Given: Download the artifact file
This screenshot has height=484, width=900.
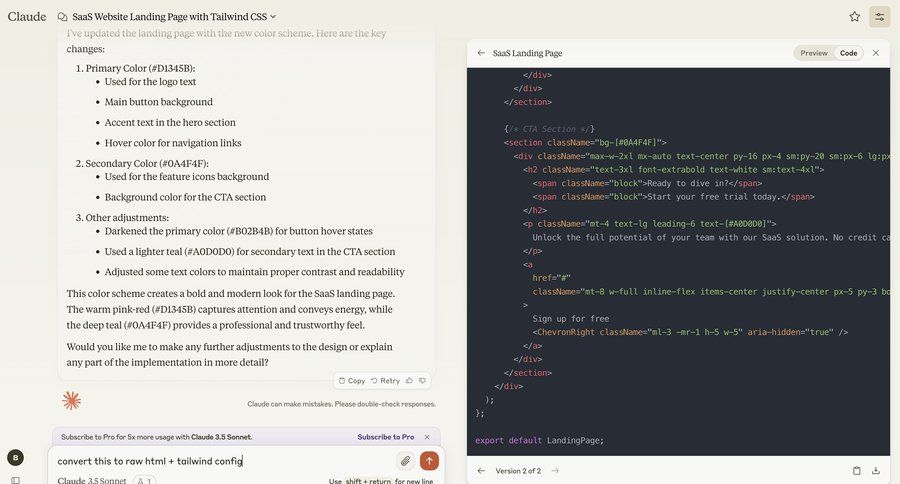Looking at the screenshot, I should coord(876,471).
